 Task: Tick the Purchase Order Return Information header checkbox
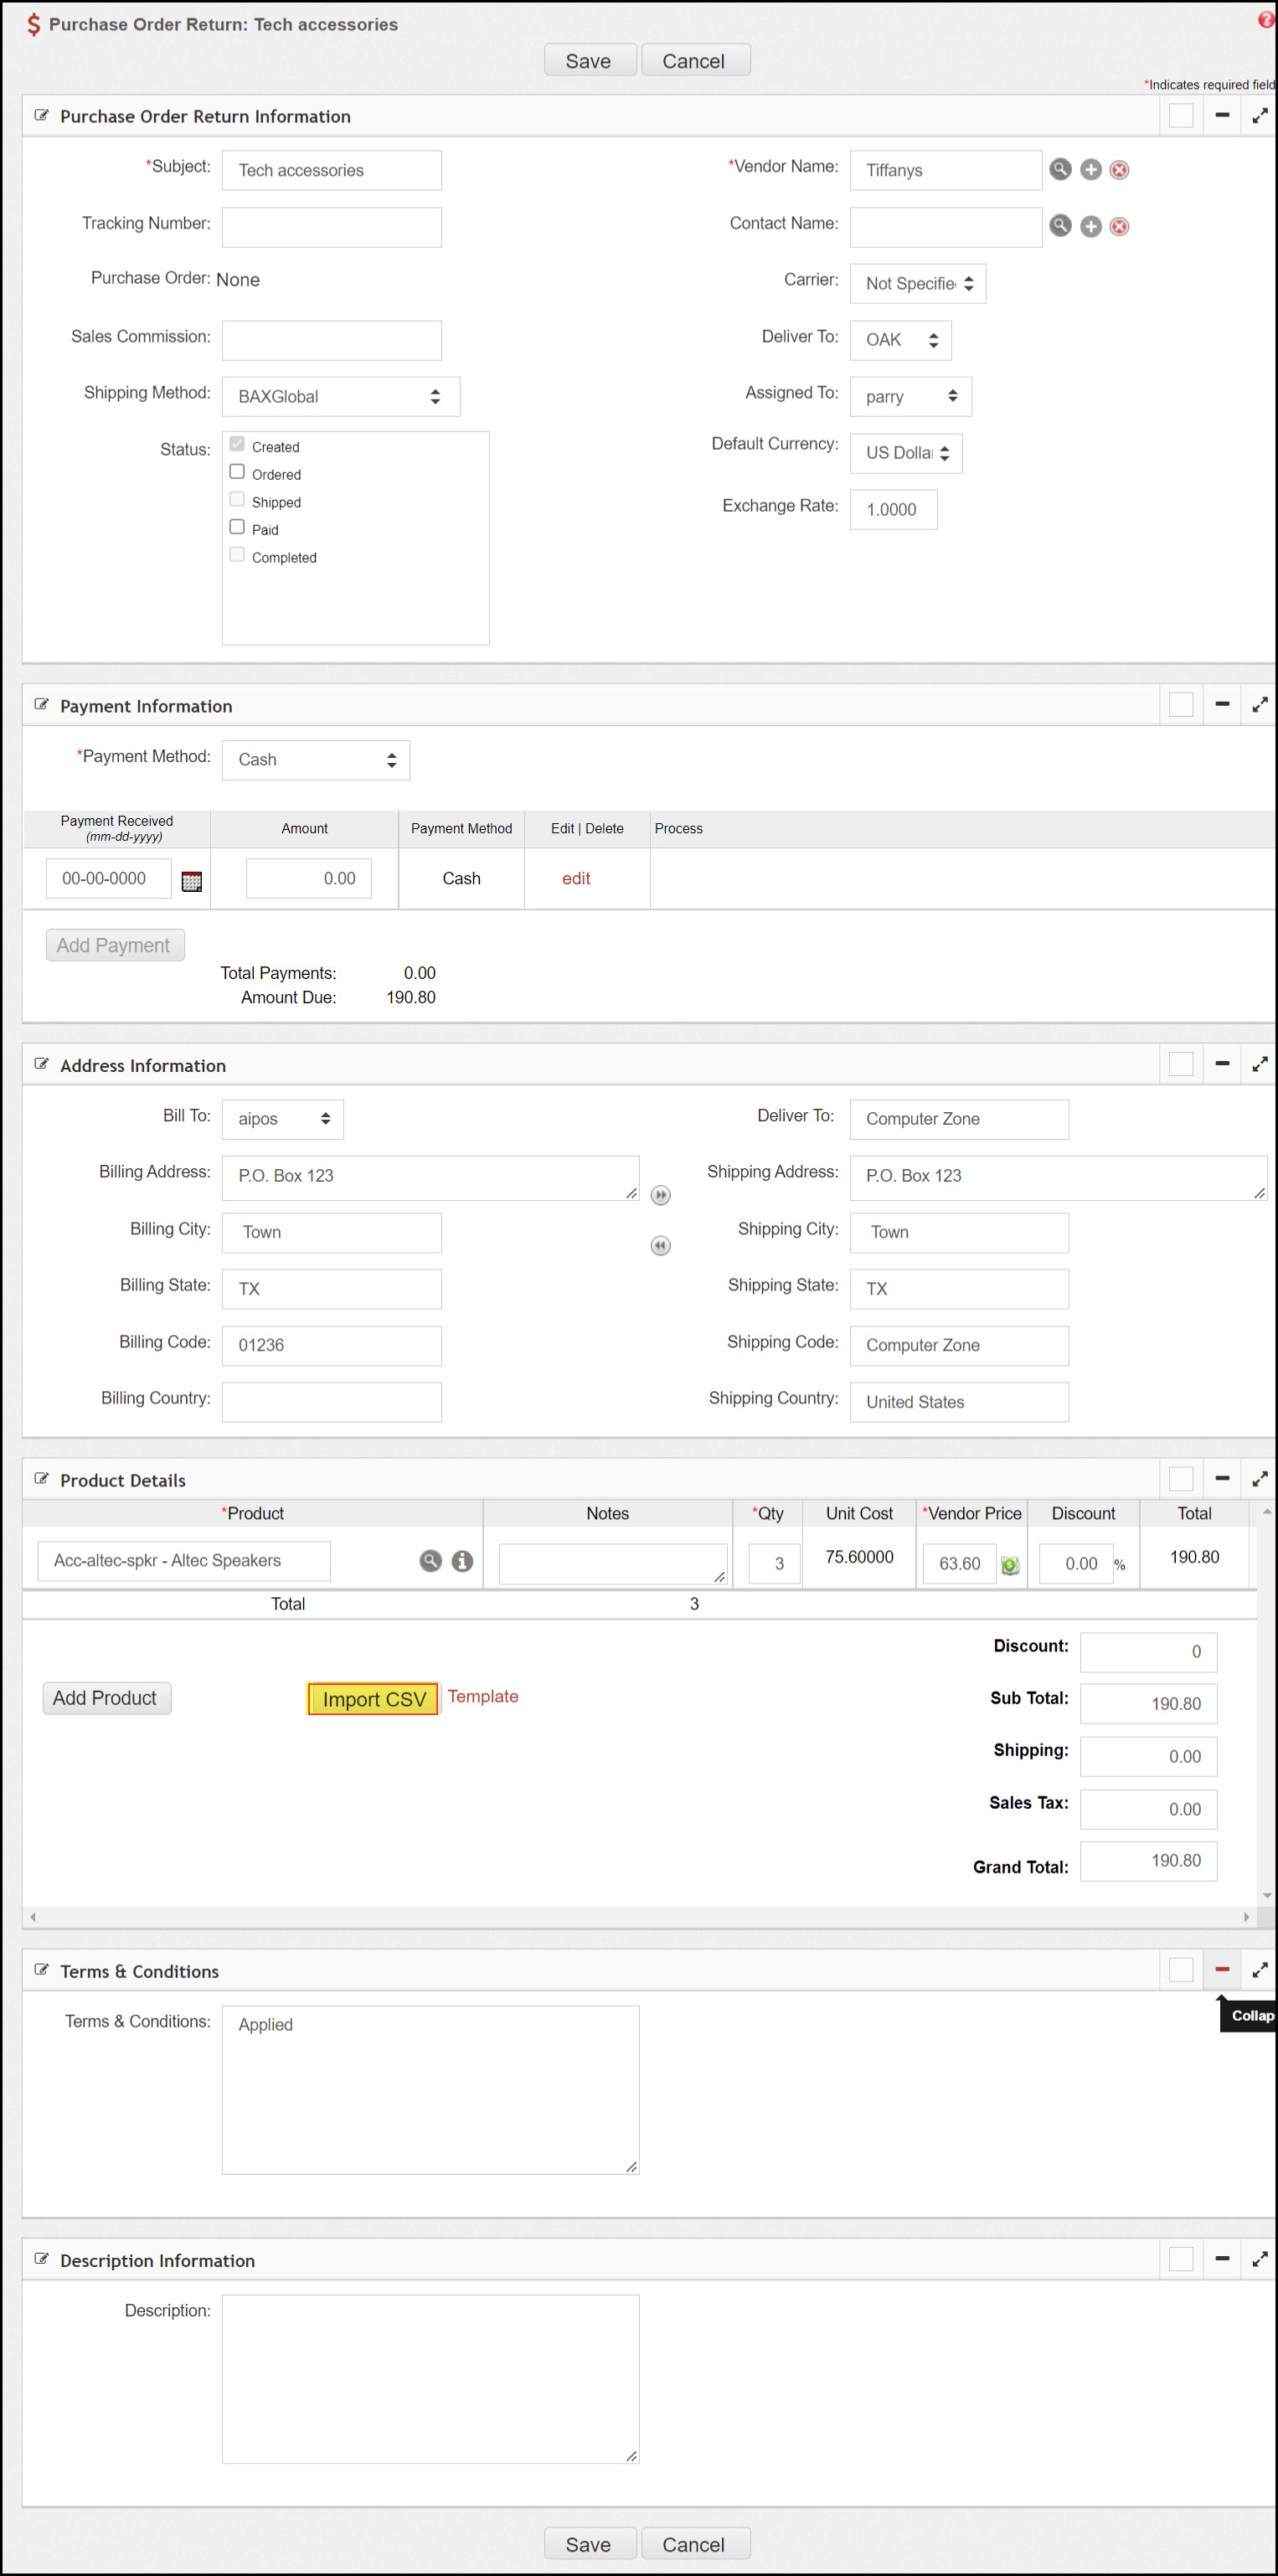(1181, 116)
